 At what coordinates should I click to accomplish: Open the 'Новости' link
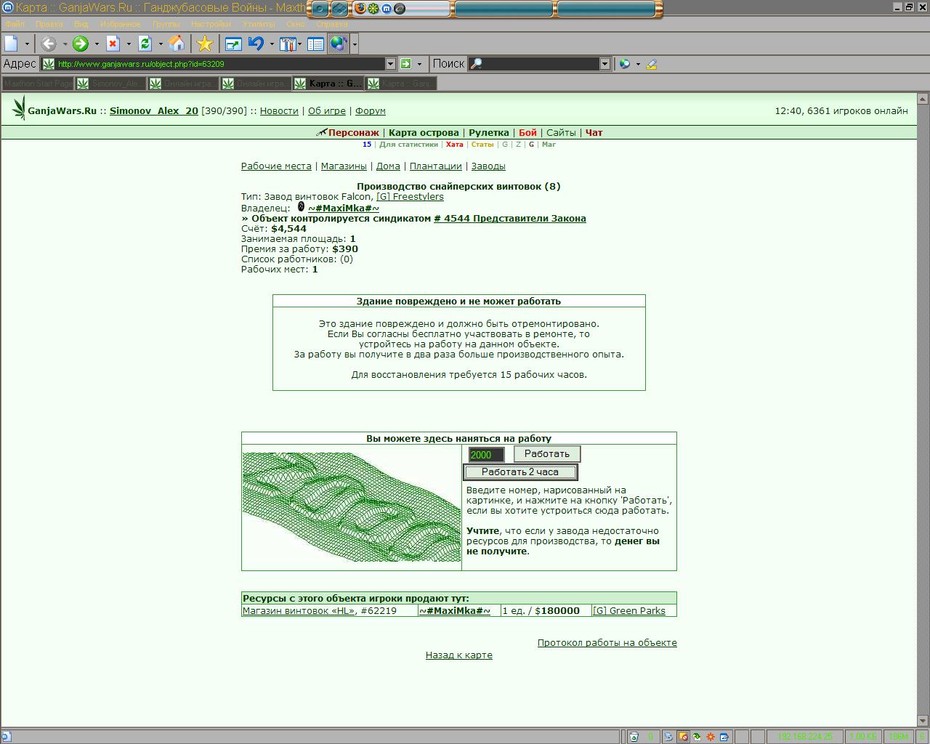[x=279, y=111]
